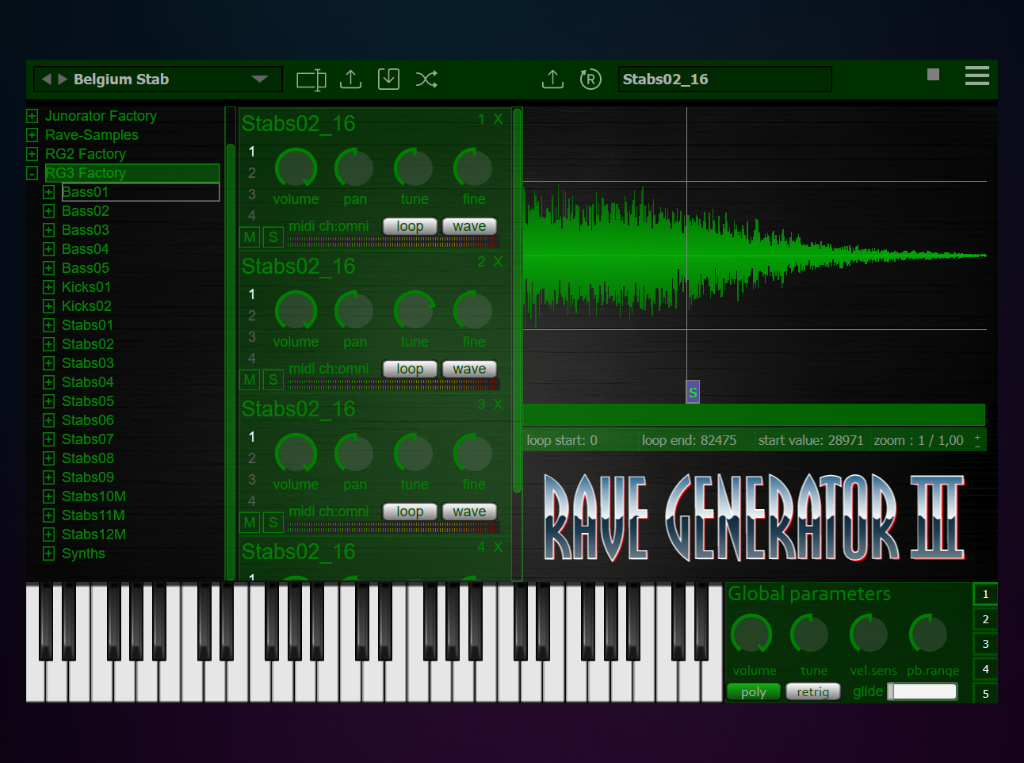Toggle the poly mode button
The width and height of the screenshot is (1024, 763).
click(753, 692)
